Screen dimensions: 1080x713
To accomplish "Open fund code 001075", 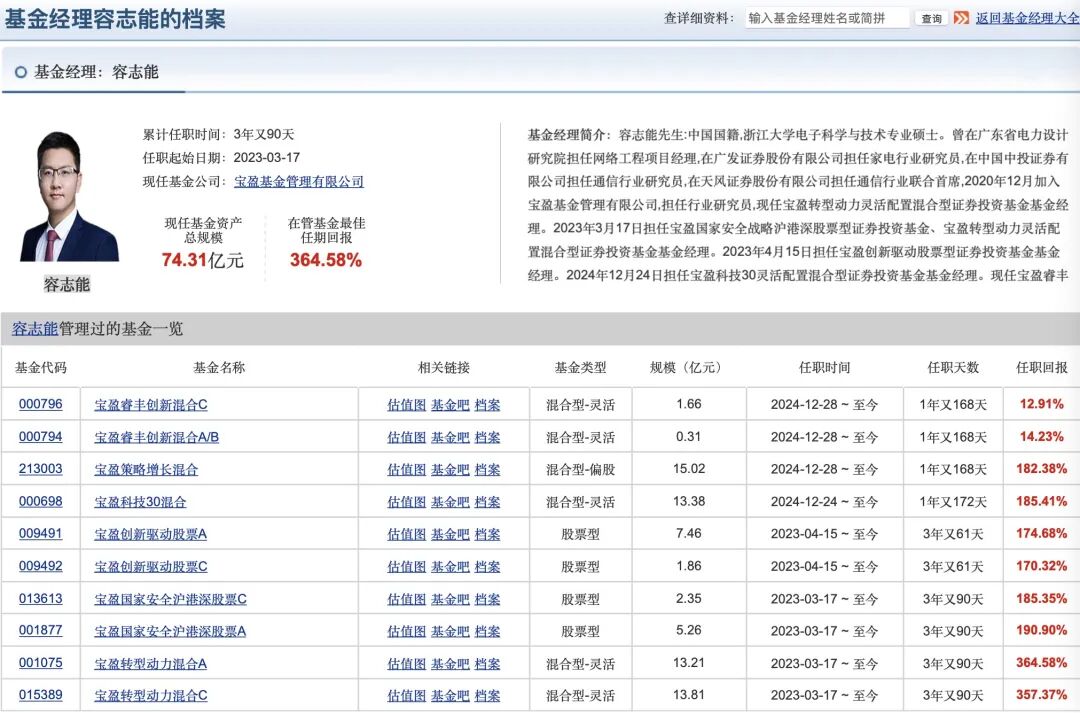I will pyautogui.click(x=41, y=663).
